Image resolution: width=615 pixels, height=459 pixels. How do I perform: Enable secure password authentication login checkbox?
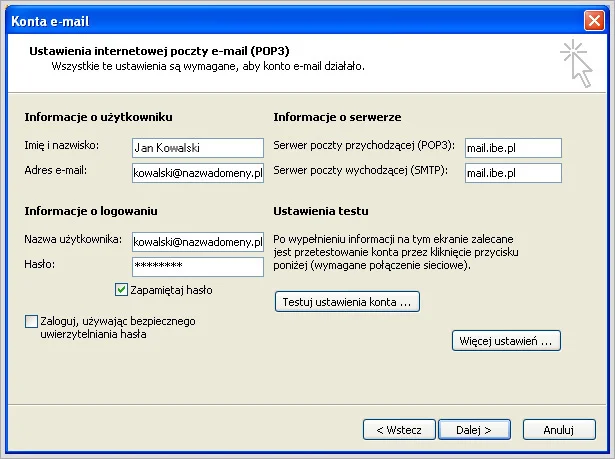point(31,321)
